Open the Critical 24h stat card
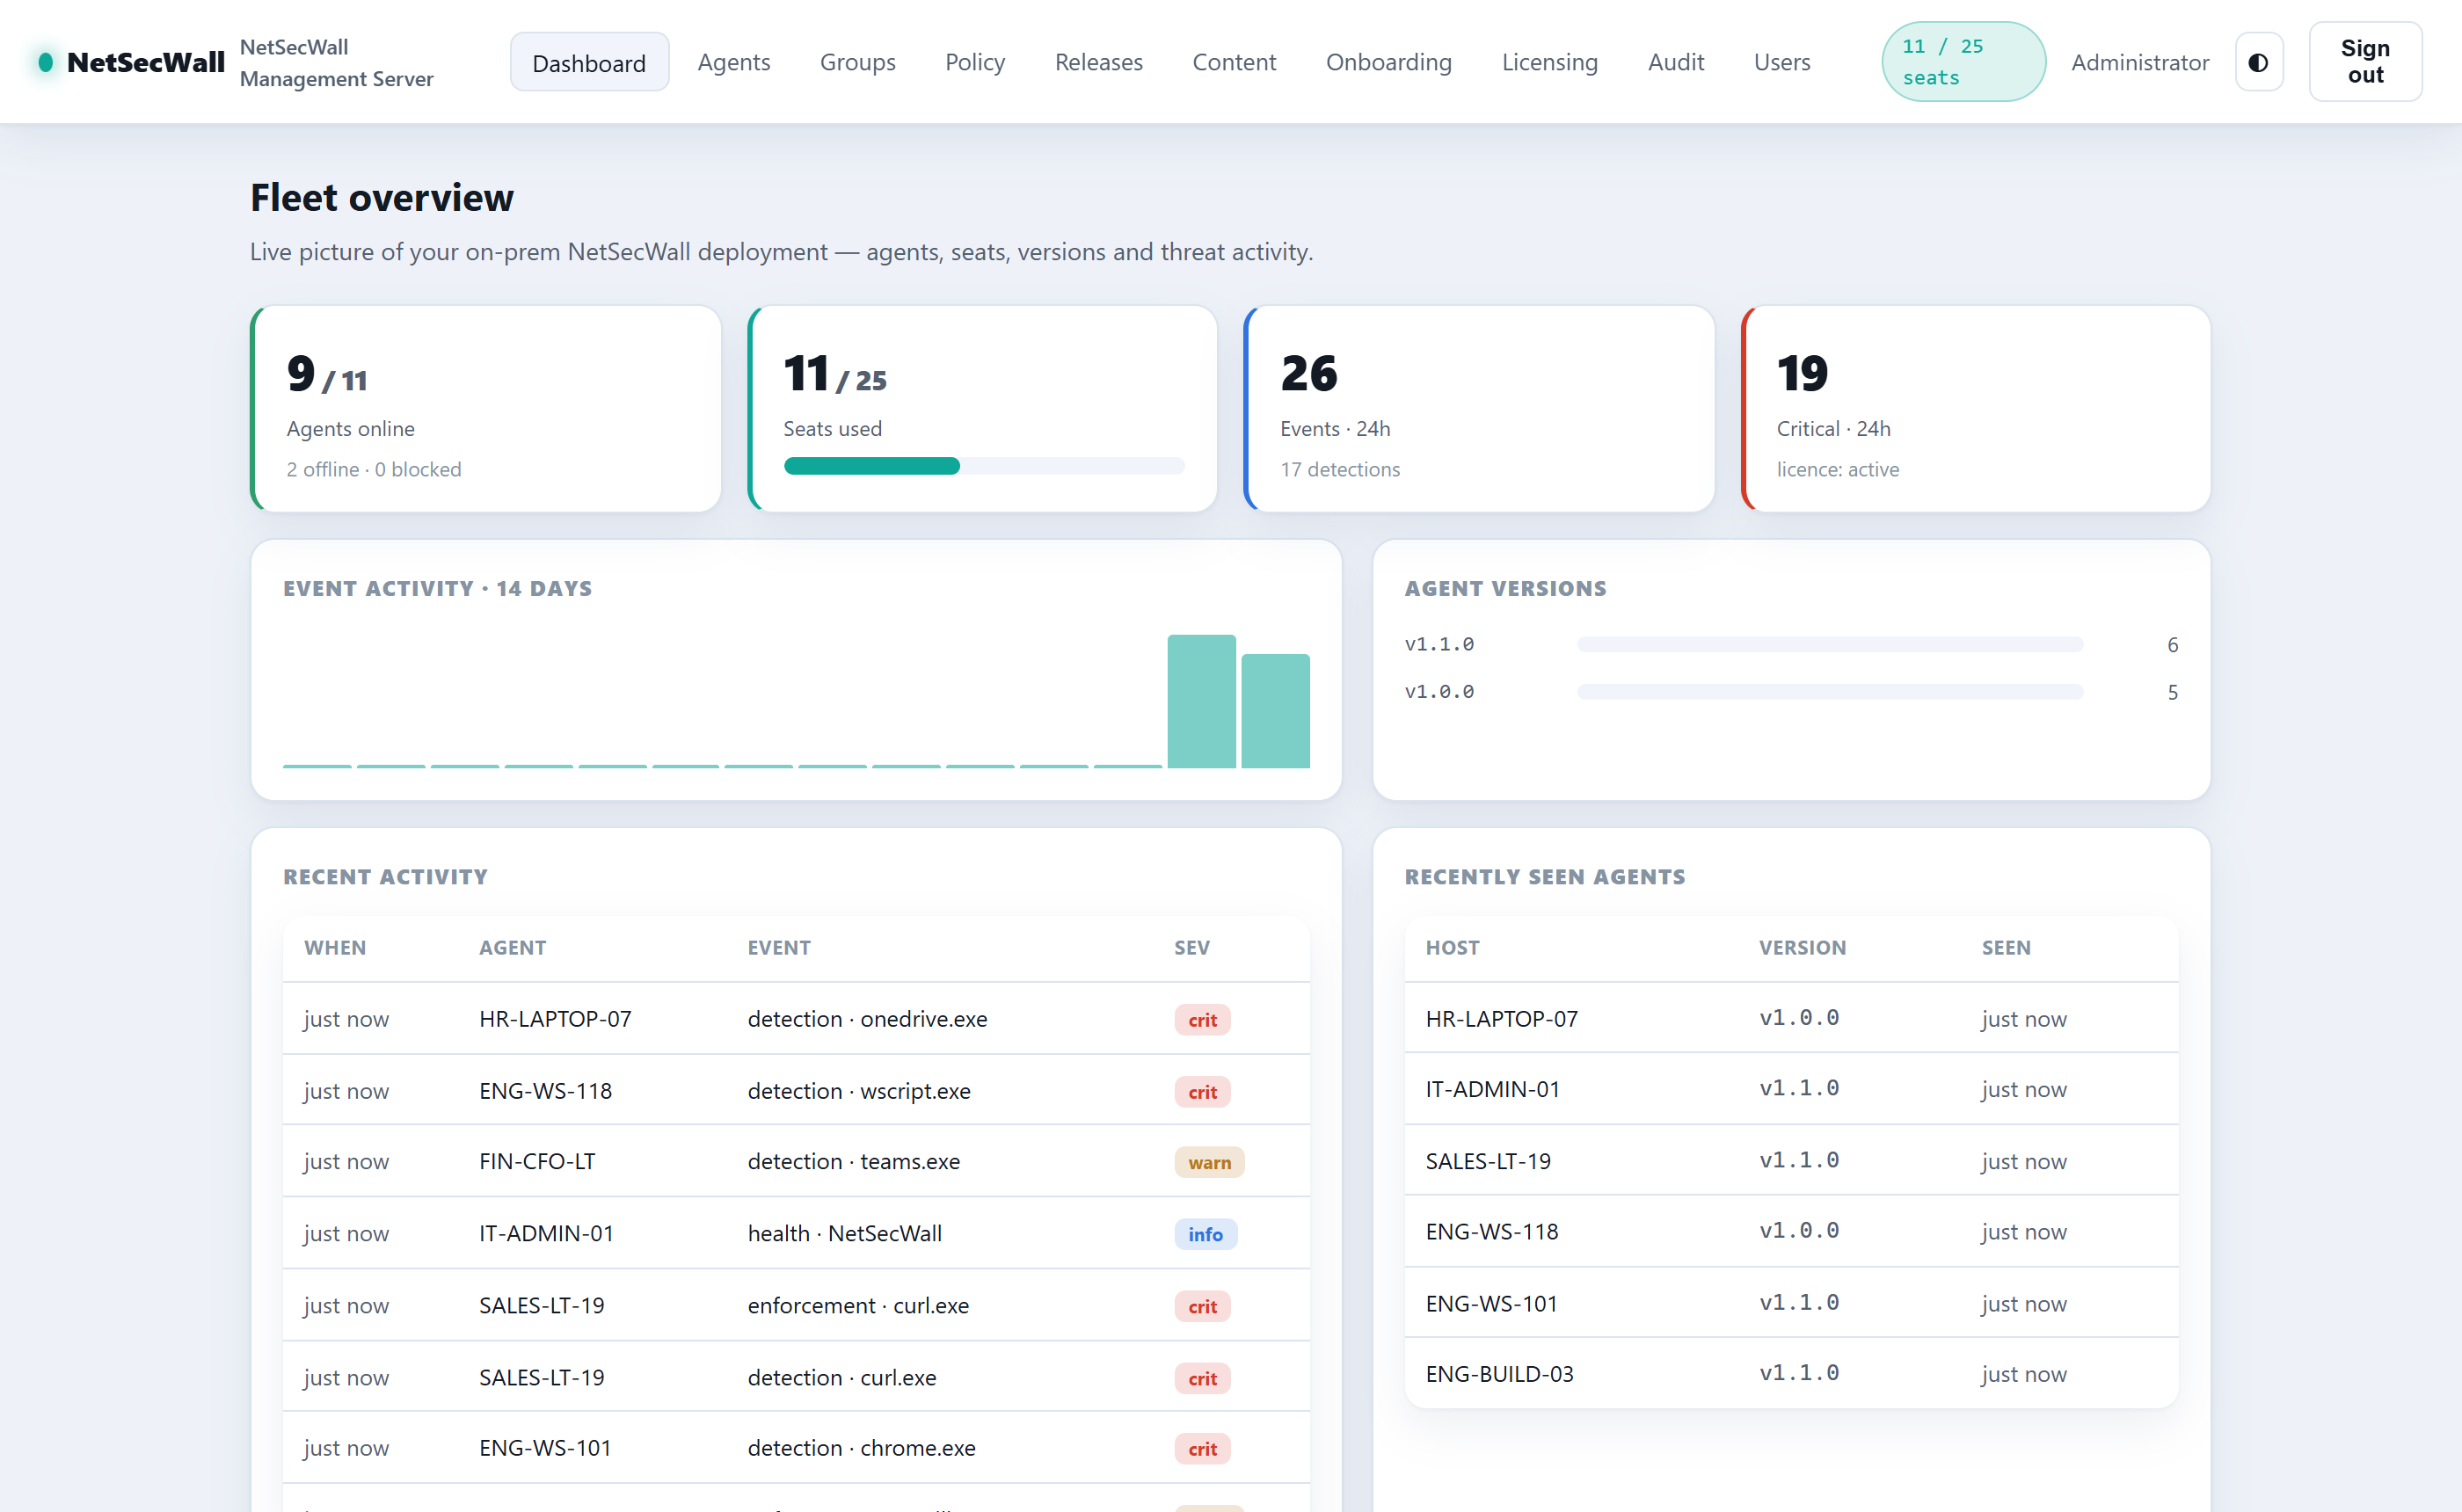 [x=1976, y=409]
